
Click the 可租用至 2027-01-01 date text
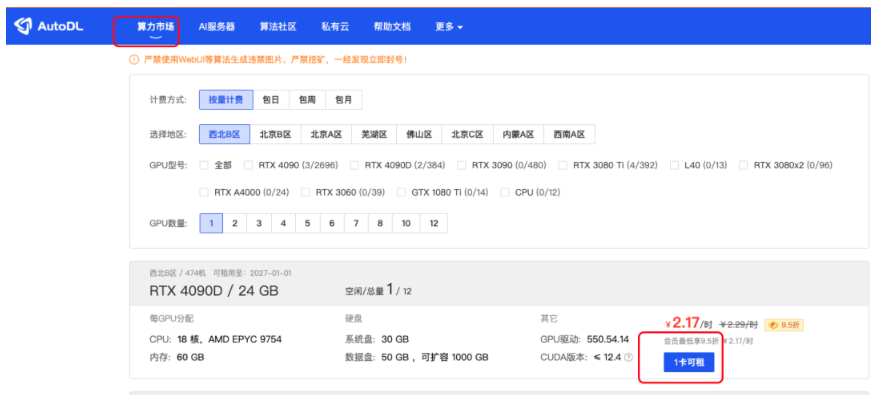(252, 273)
